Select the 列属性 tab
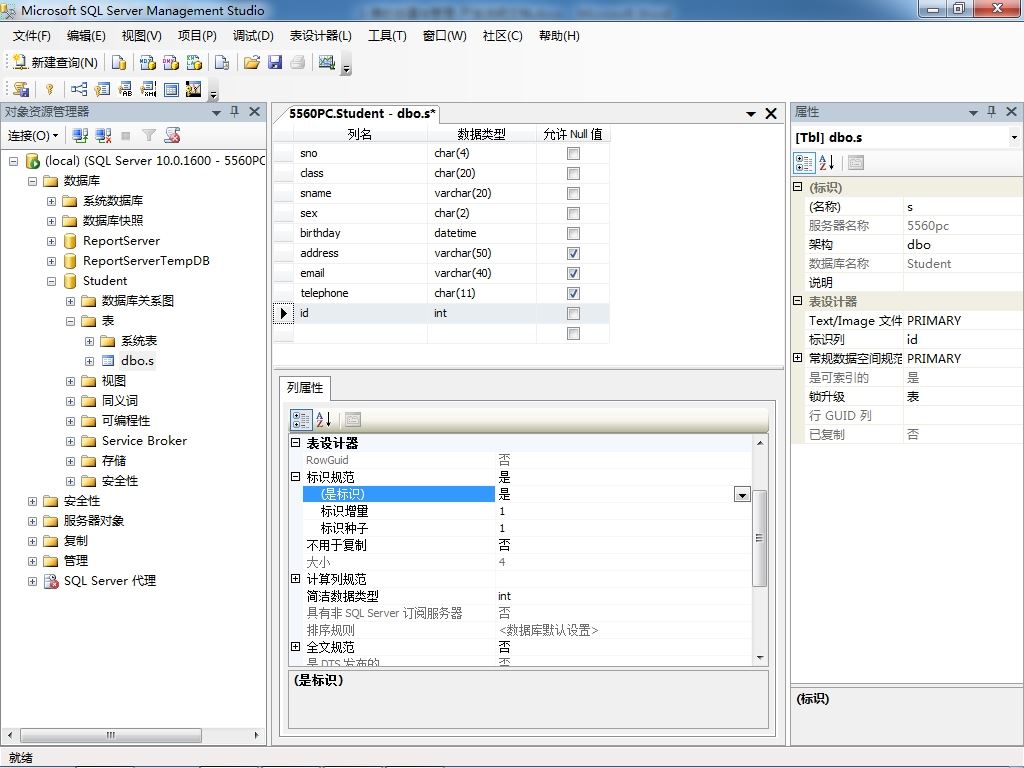 tap(305, 388)
